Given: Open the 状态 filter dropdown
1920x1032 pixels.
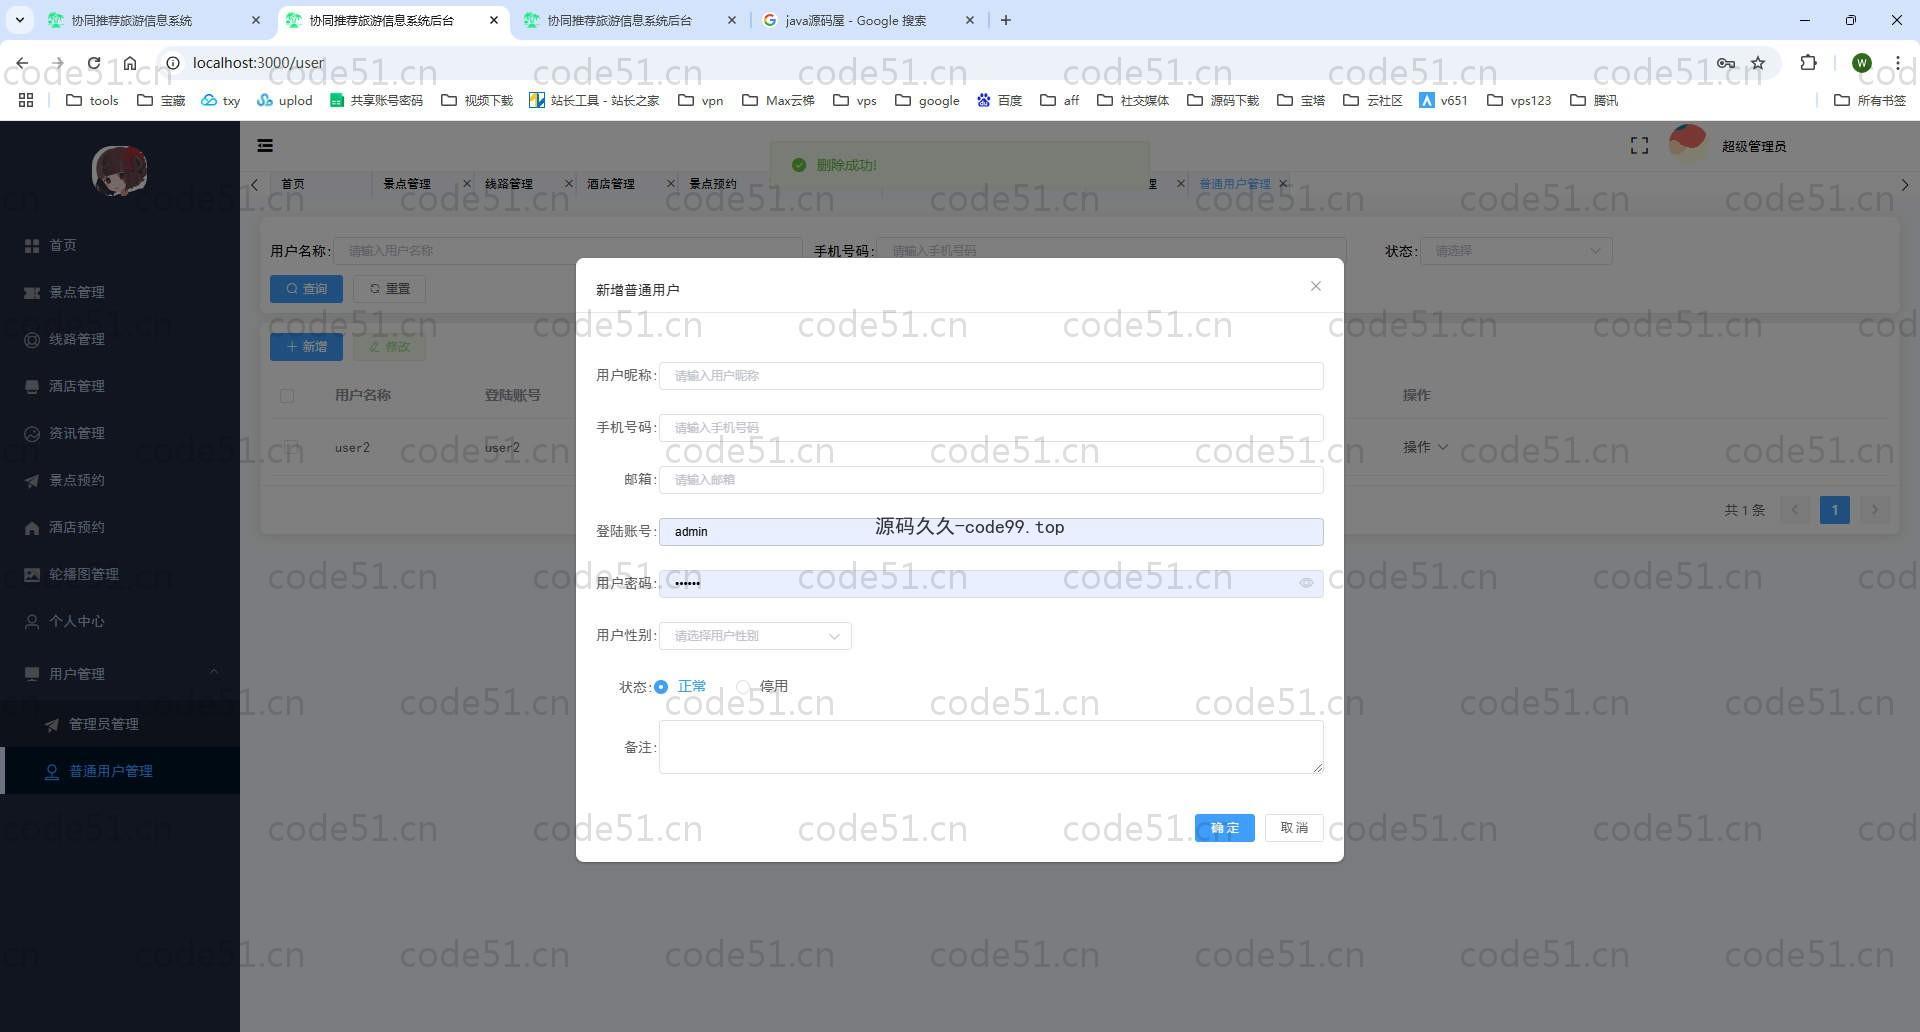Looking at the screenshot, I should click(1516, 251).
